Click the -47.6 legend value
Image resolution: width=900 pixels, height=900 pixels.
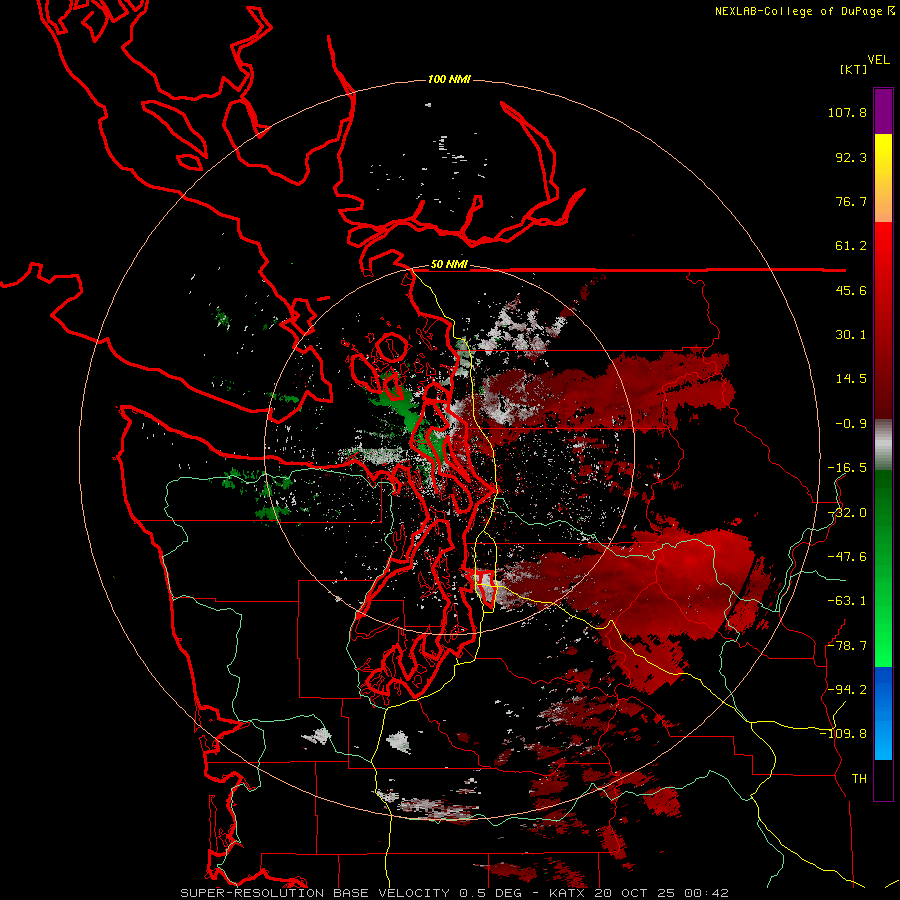847,557
